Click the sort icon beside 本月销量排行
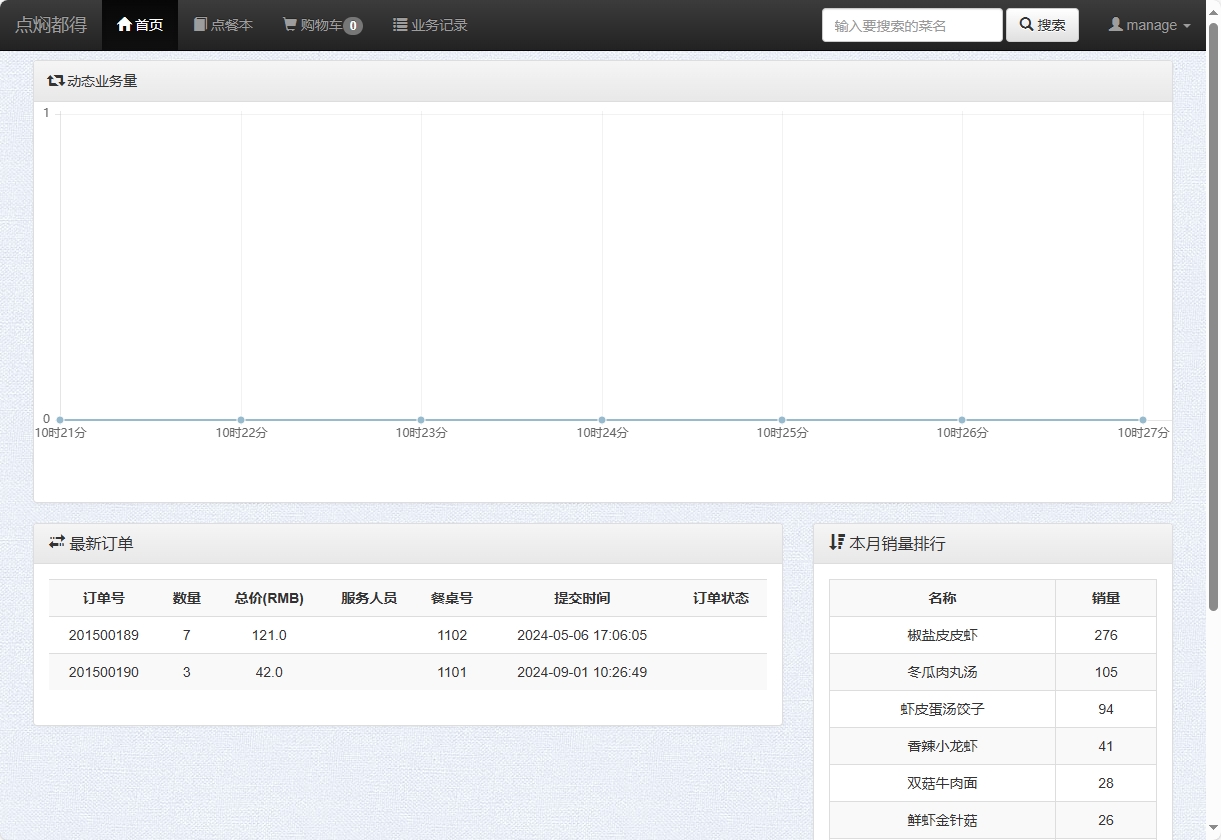The height and width of the screenshot is (840, 1221). coord(837,543)
